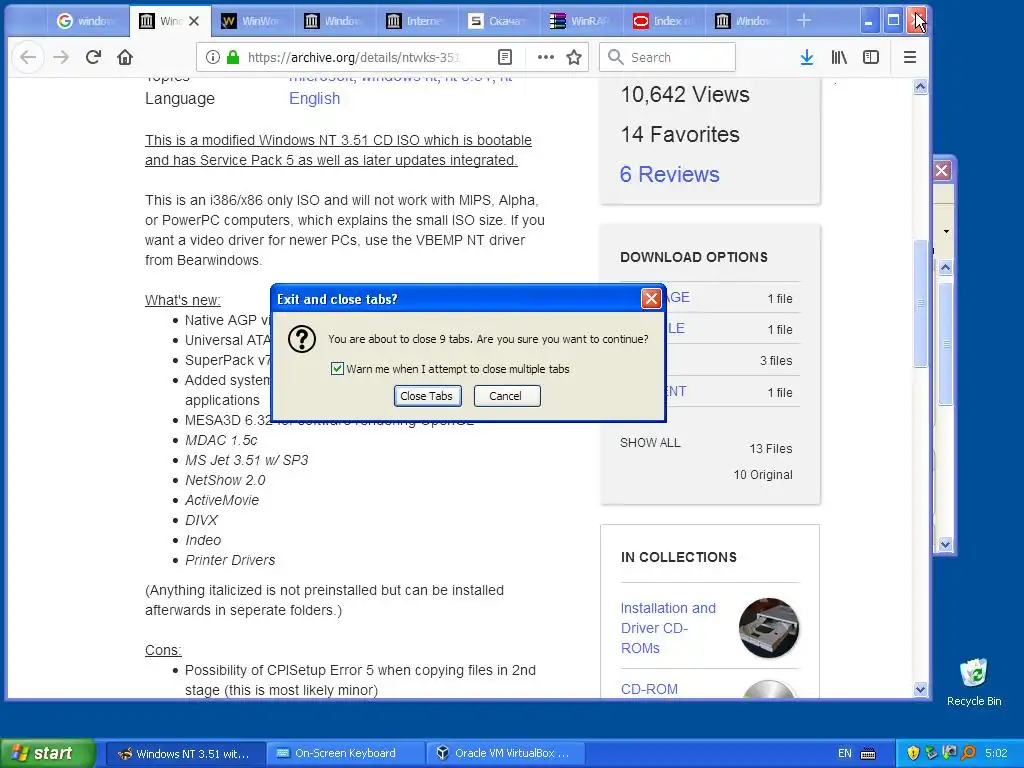Bookmark this page with the star
Image resolution: width=1024 pixels, height=768 pixels.
coord(574,57)
